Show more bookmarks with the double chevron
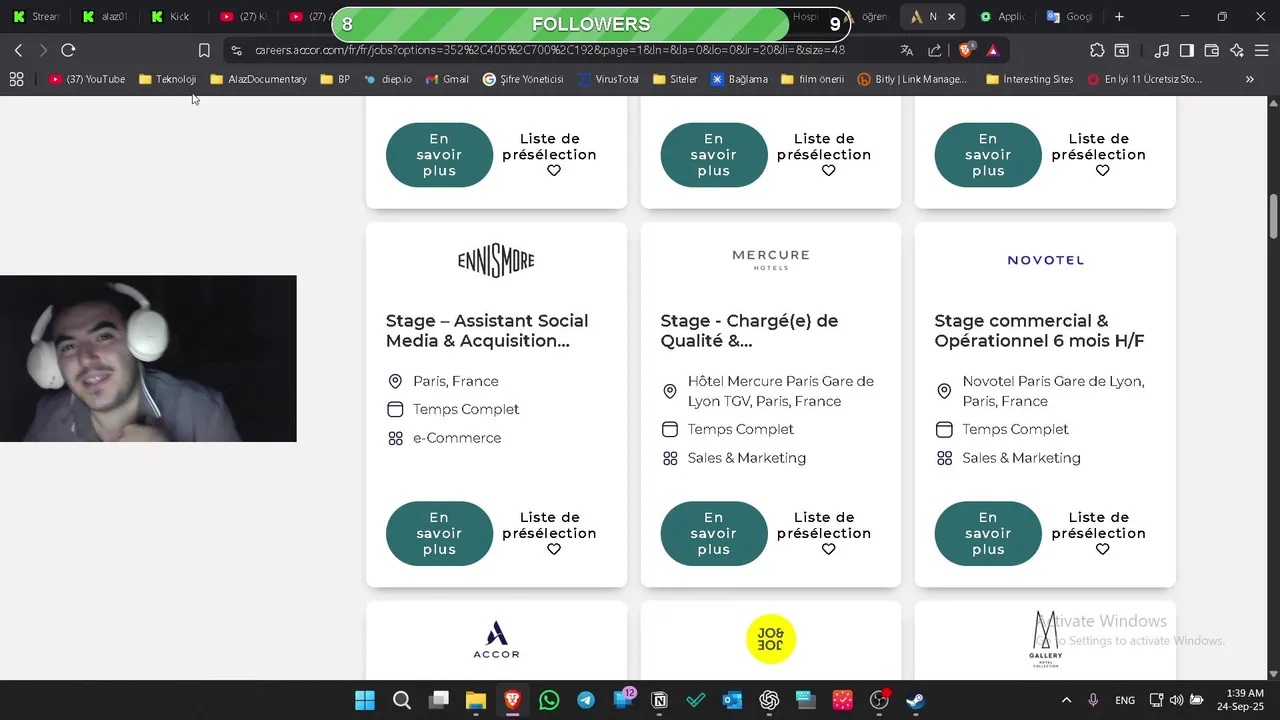 pyautogui.click(x=1249, y=79)
